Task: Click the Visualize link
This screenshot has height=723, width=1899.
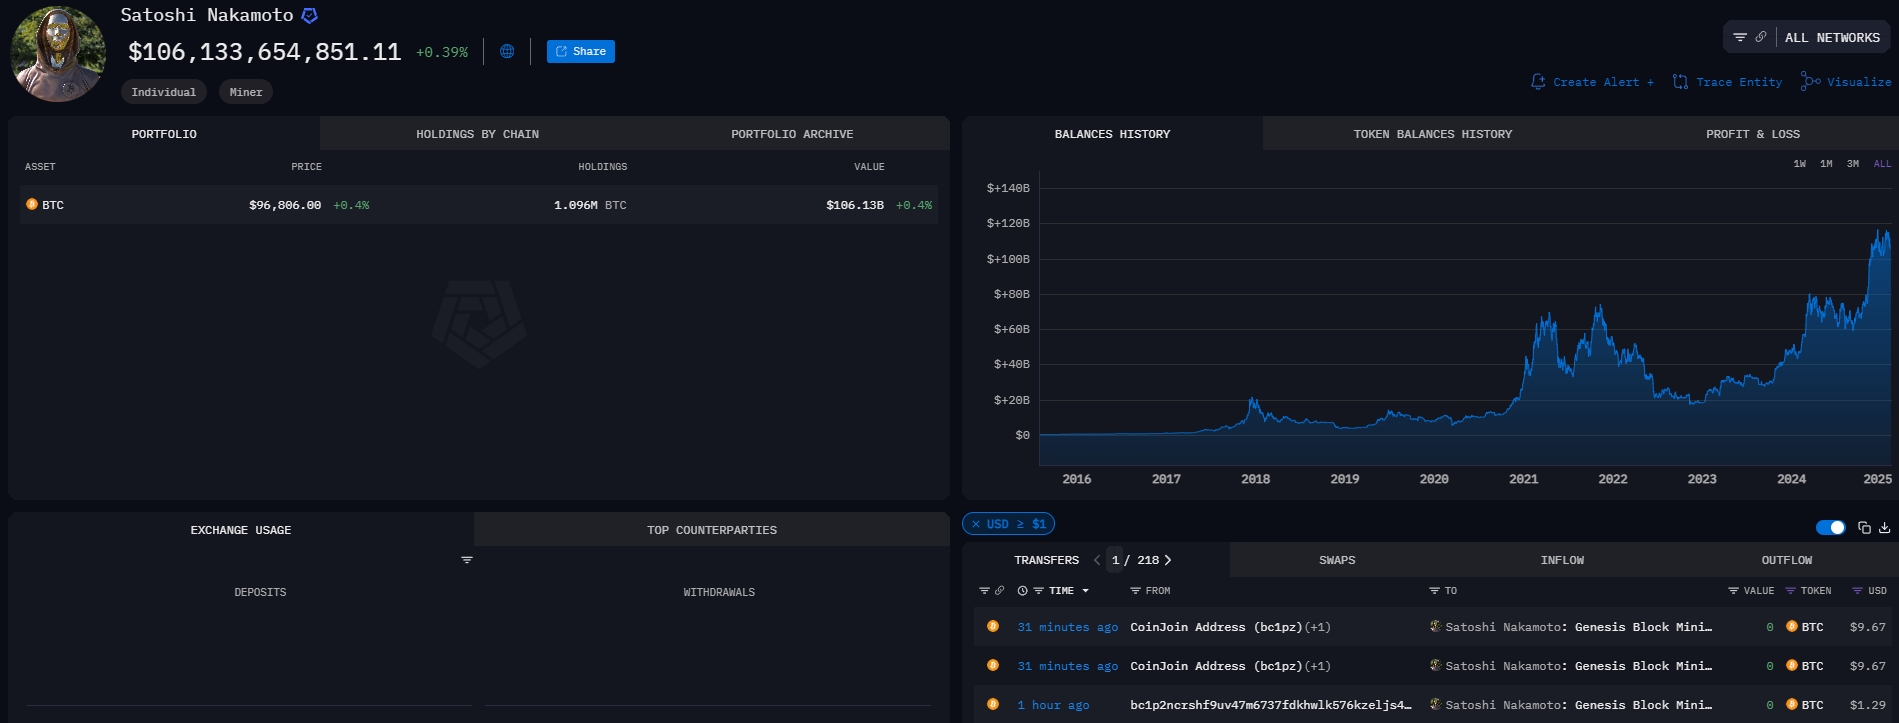Action: (1846, 82)
